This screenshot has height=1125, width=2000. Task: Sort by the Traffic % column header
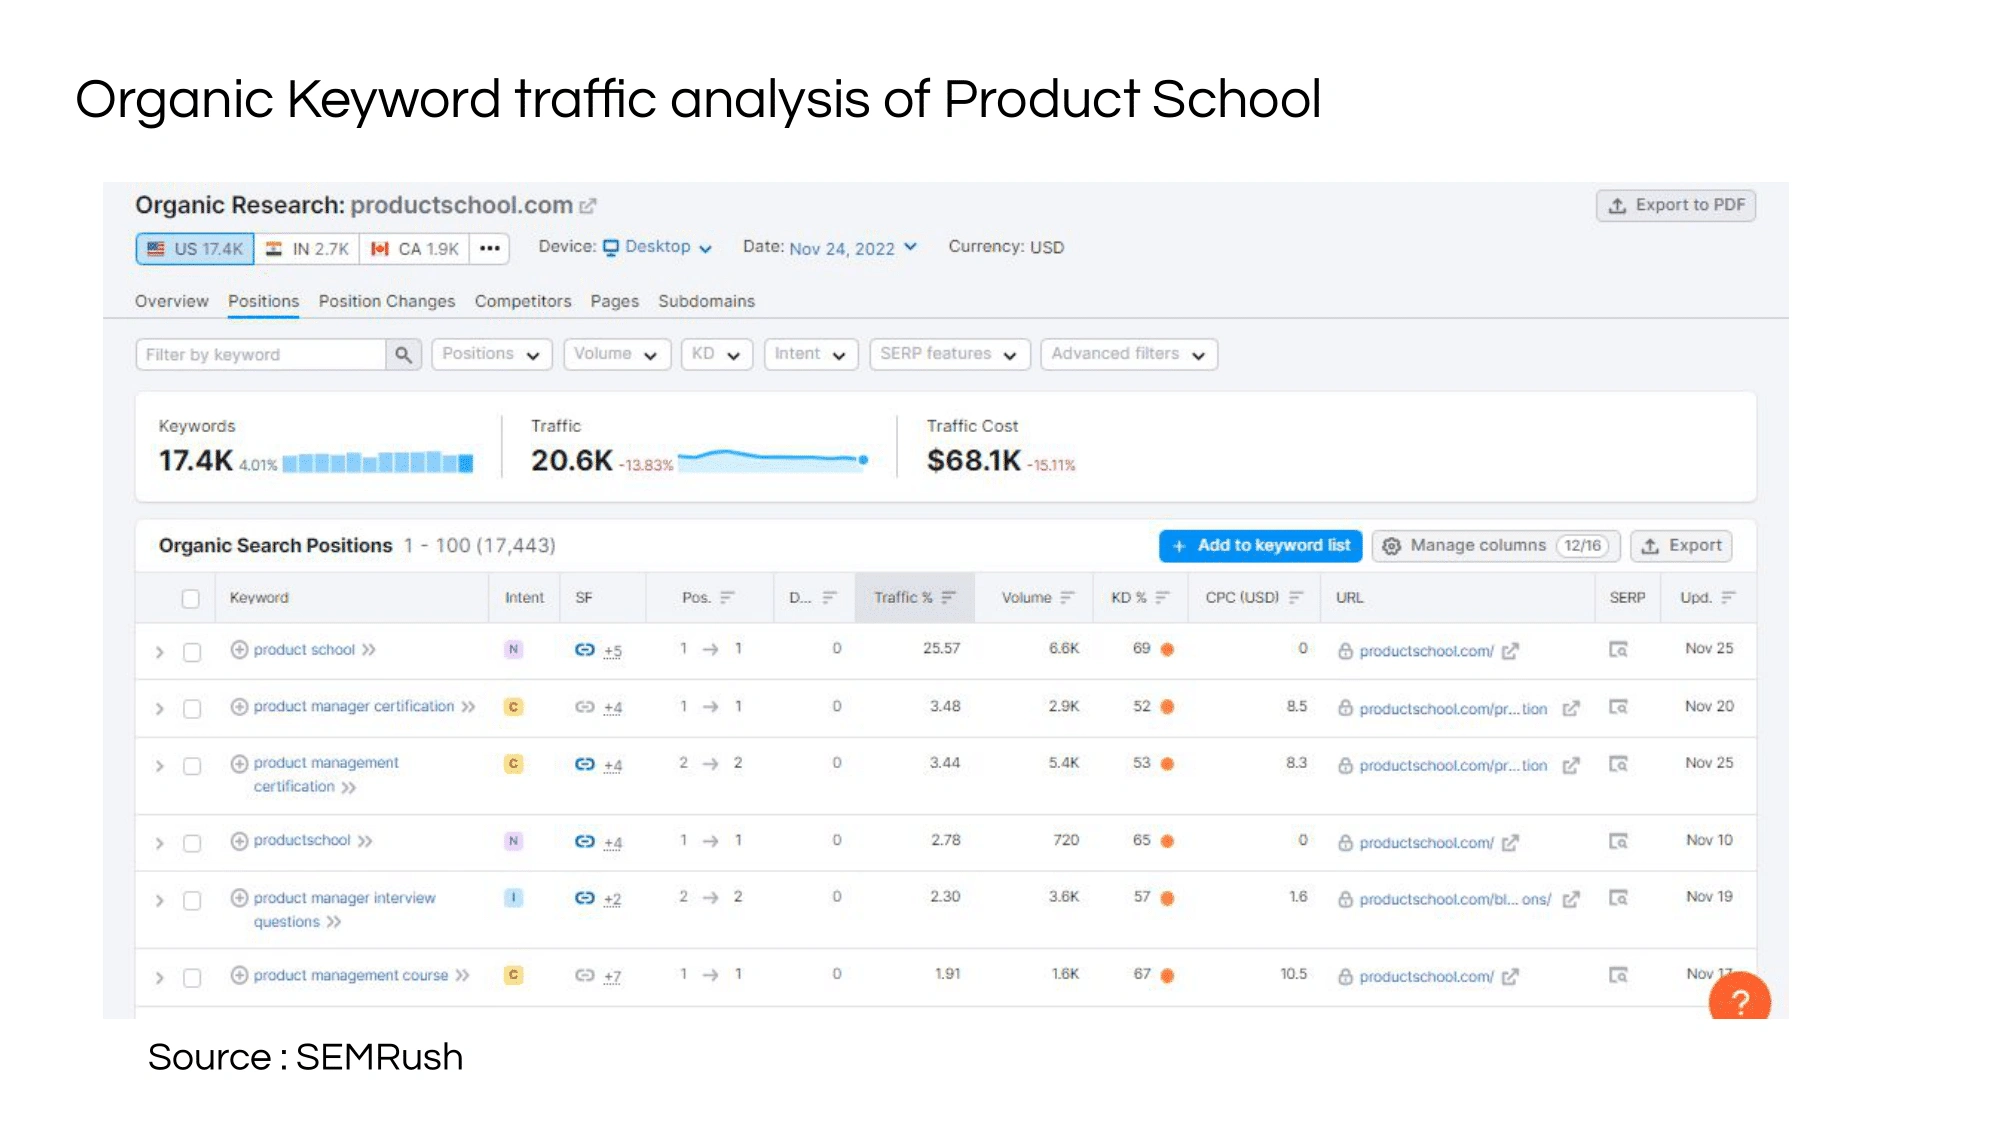(914, 597)
